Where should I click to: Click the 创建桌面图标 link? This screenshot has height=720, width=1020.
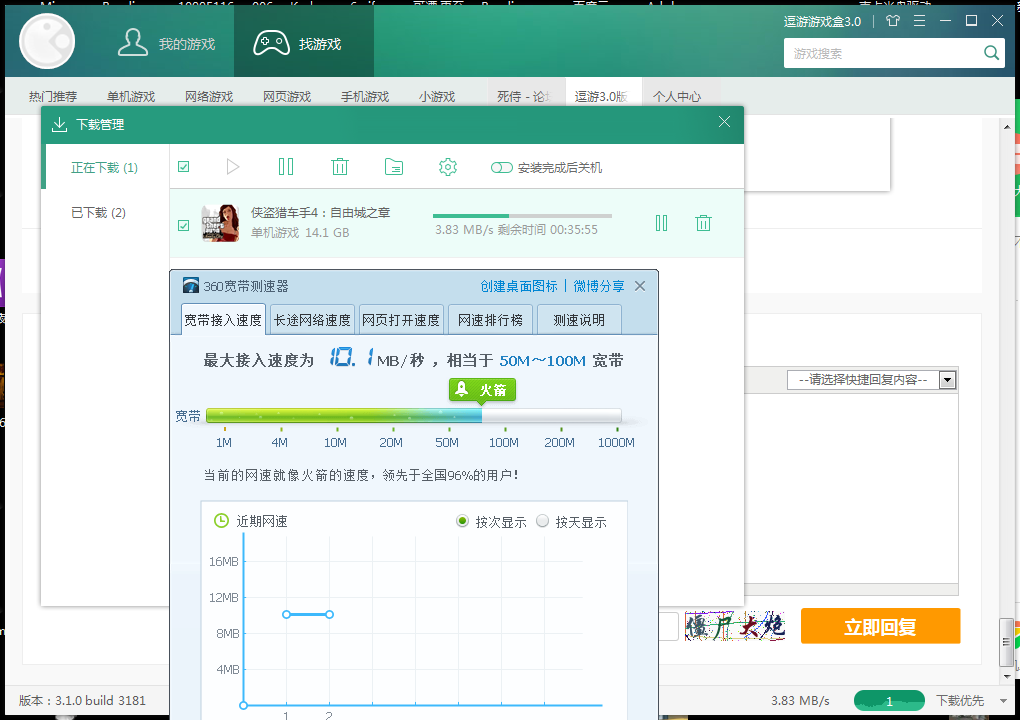coord(519,286)
